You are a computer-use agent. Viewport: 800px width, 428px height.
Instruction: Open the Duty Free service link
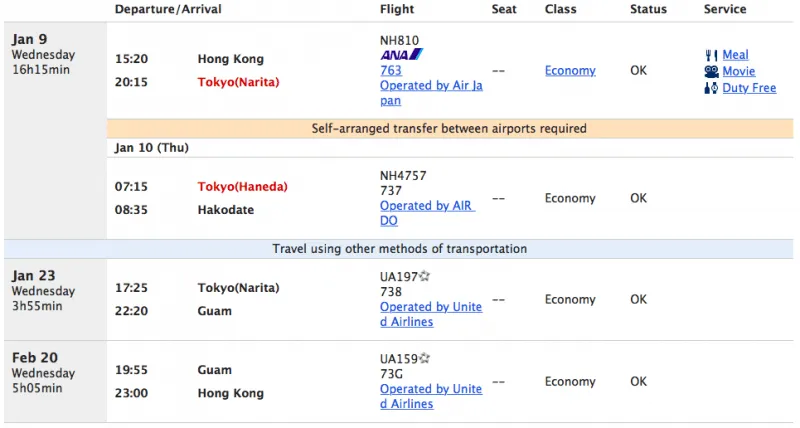pyautogui.click(x=749, y=88)
